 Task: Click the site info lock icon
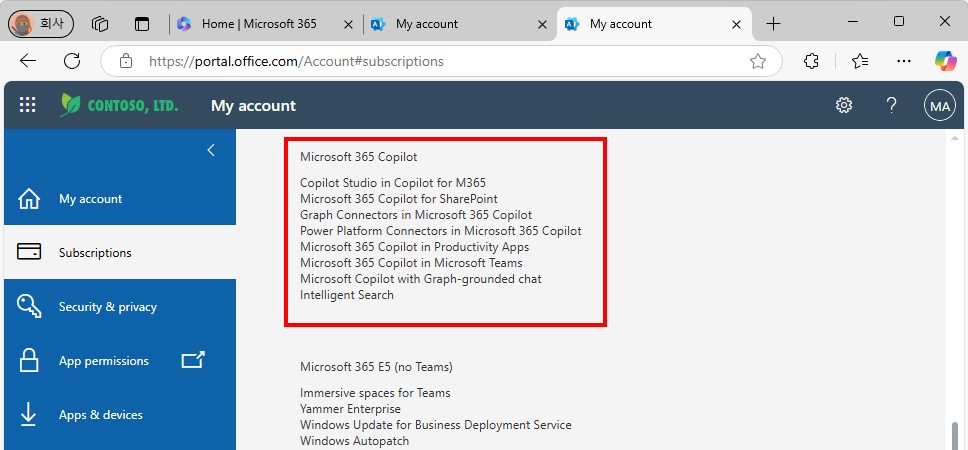(x=126, y=61)
